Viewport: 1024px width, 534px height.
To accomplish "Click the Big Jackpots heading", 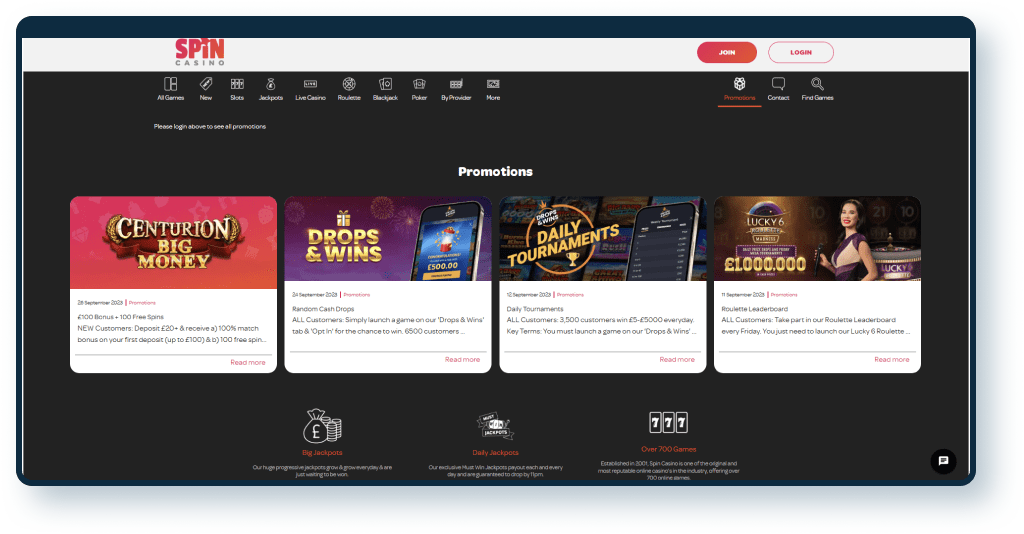I will (322, 452).
